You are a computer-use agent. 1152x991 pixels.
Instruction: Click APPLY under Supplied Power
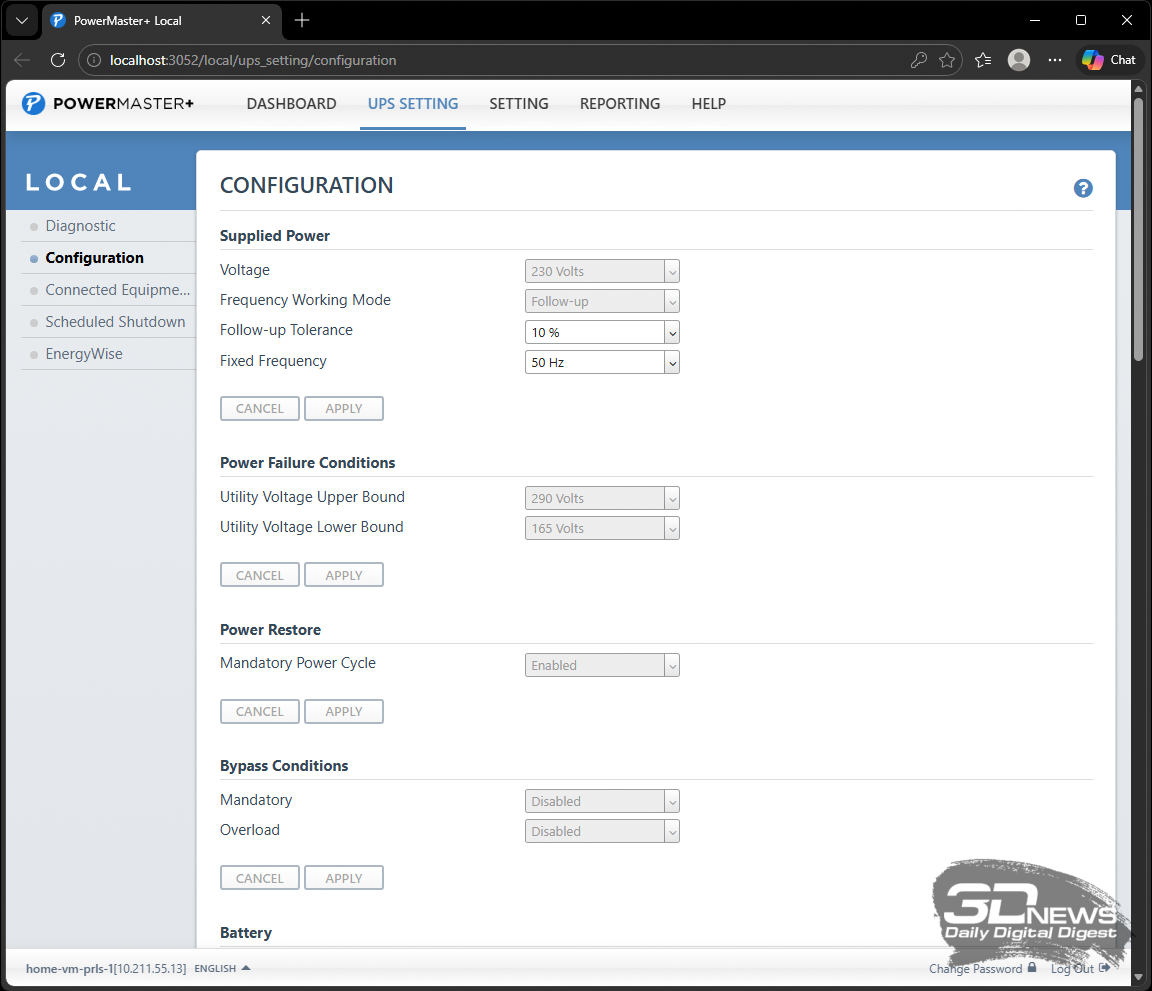pyautogui.click(x=343, y=408)
